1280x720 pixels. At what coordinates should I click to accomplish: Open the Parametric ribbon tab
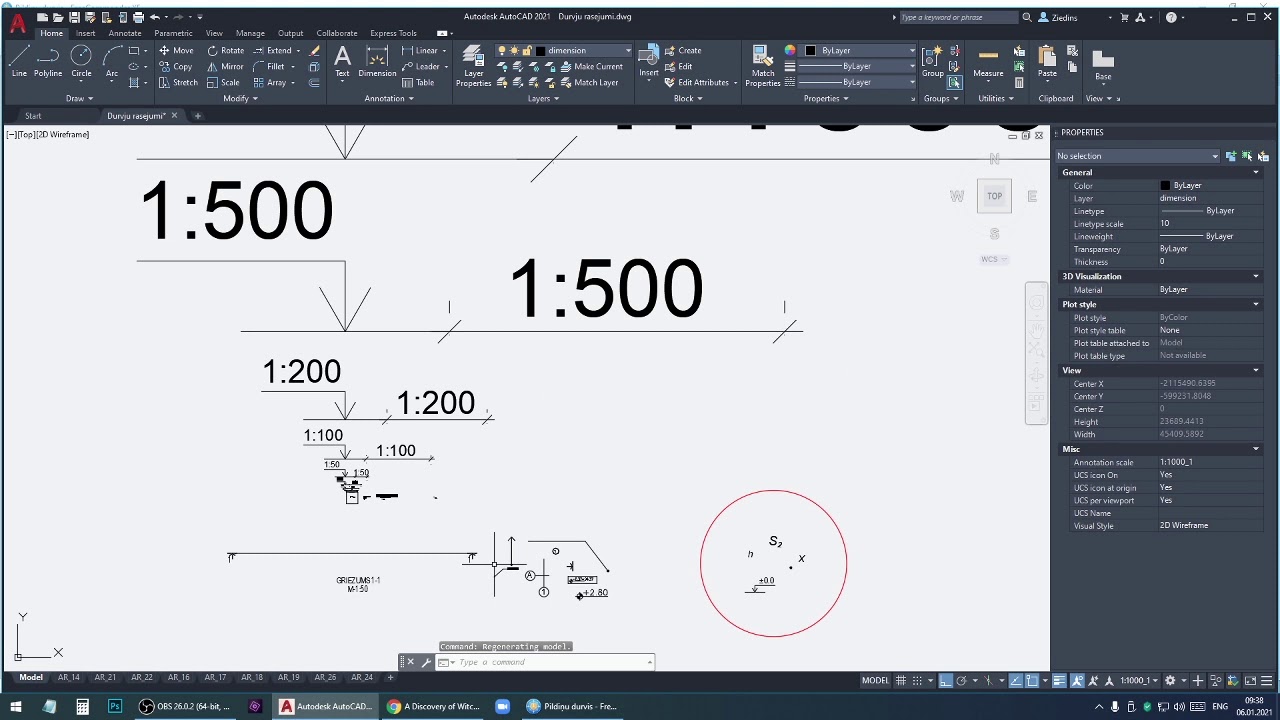(x=173, y=33)
